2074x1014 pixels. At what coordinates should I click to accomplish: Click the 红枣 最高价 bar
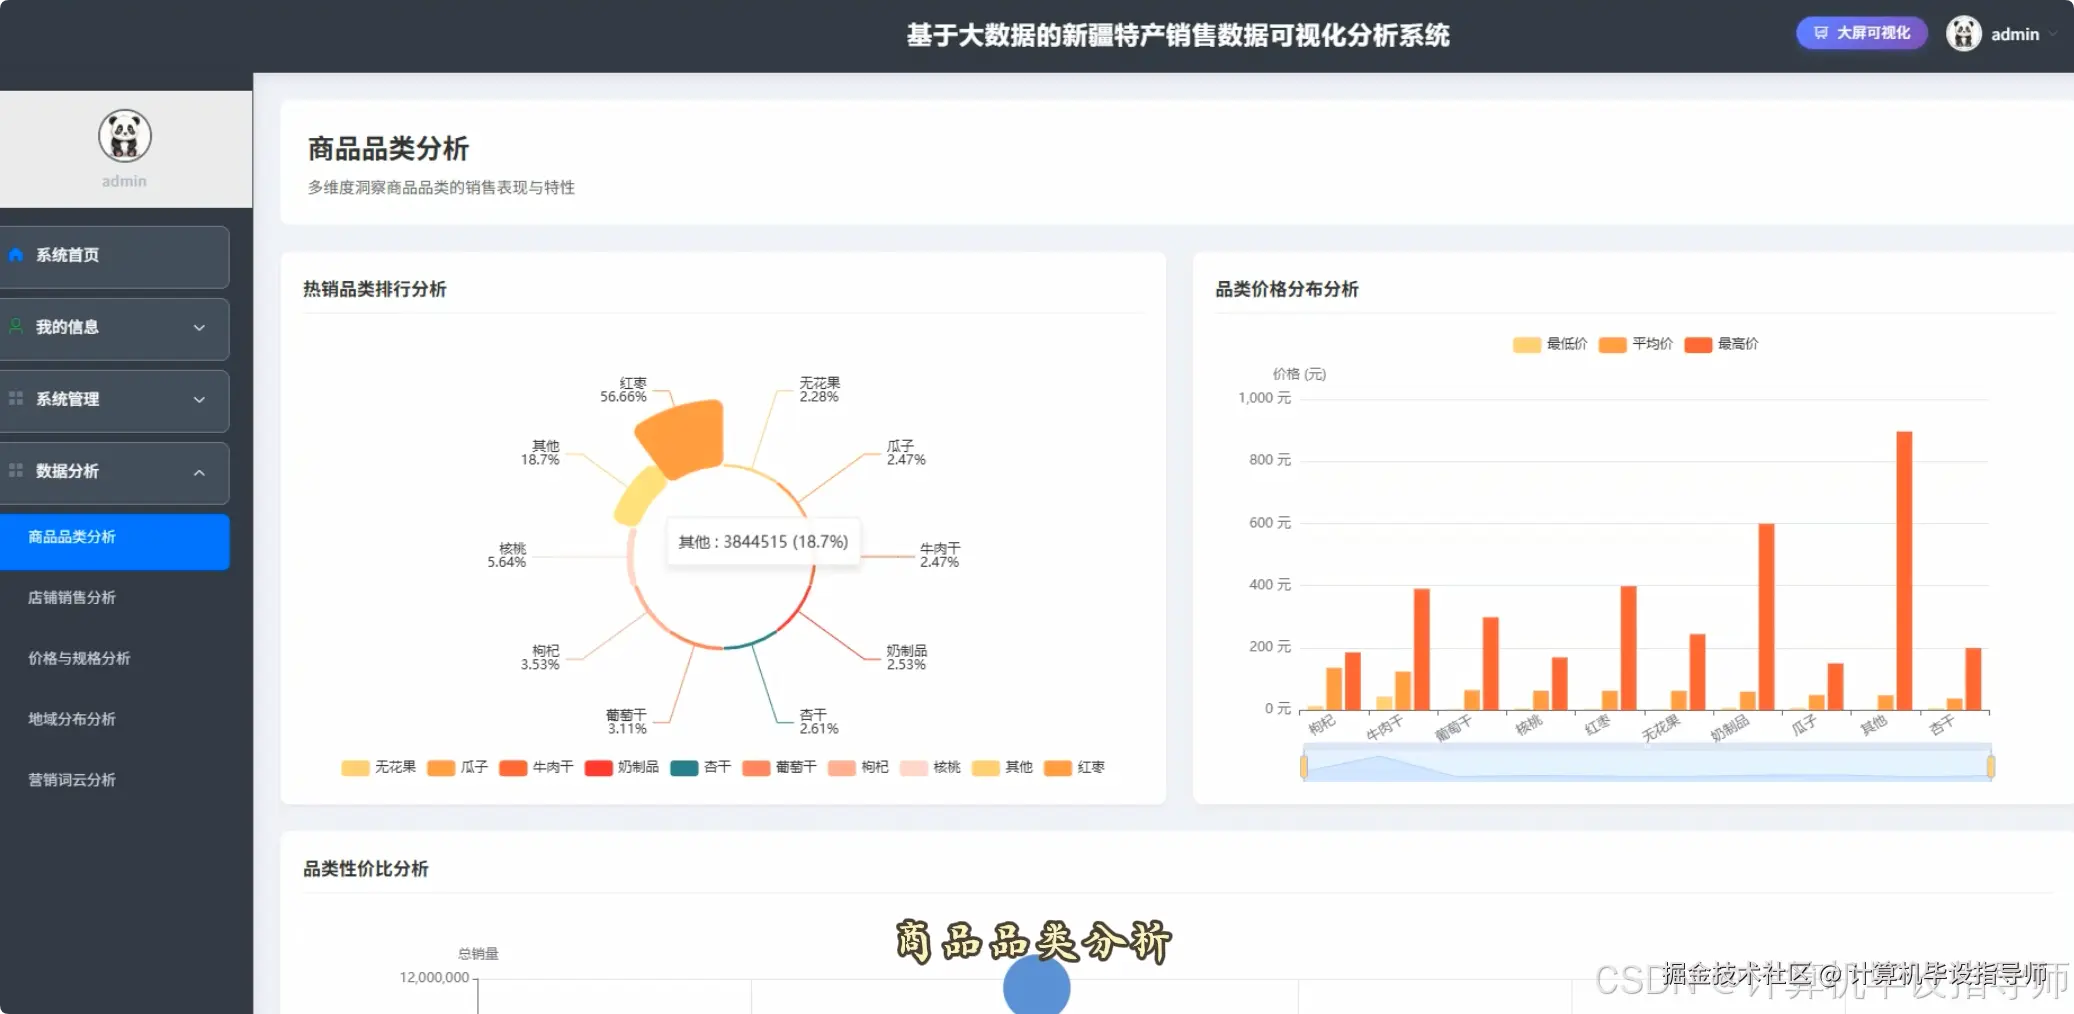1628,648
